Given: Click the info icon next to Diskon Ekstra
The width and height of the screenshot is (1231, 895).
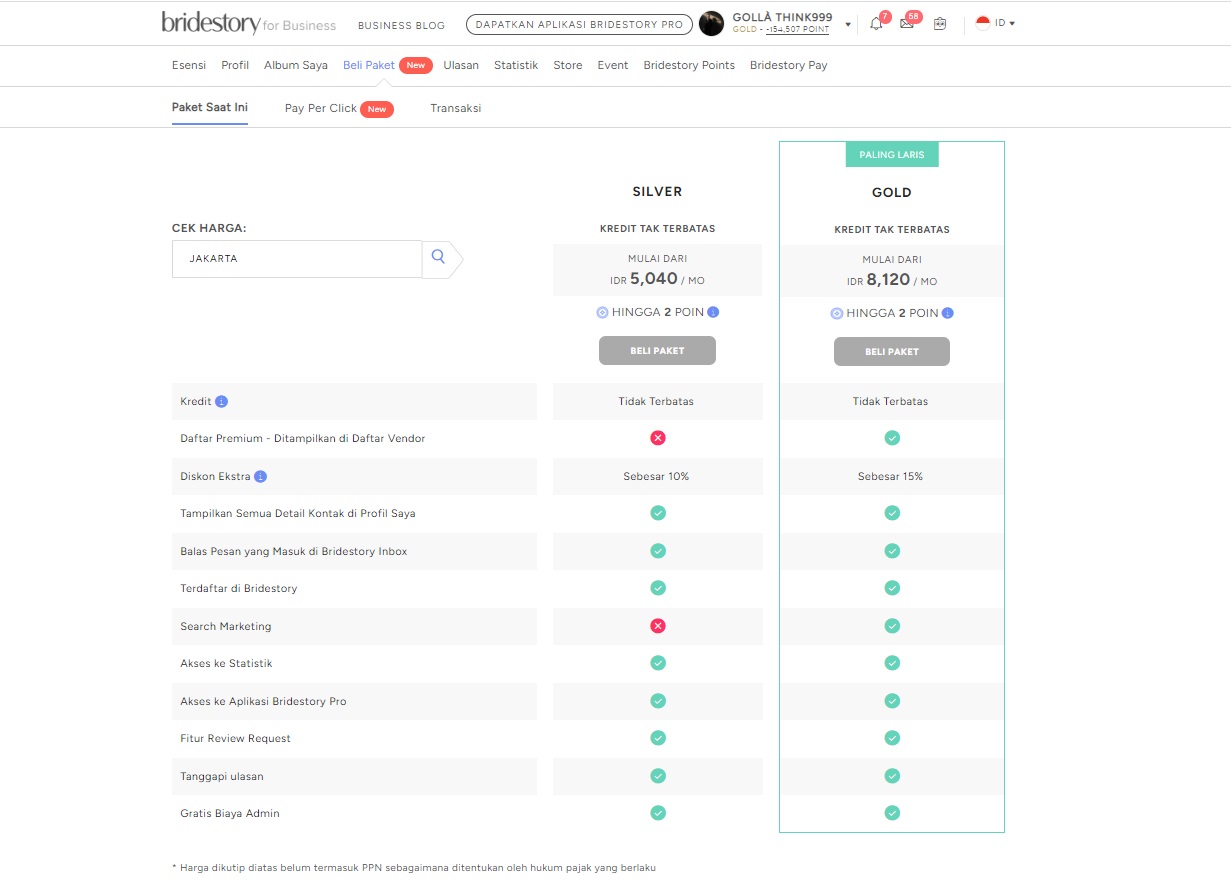Looking at the screenshot, I should pyautogui.click(x=260, y=476).
